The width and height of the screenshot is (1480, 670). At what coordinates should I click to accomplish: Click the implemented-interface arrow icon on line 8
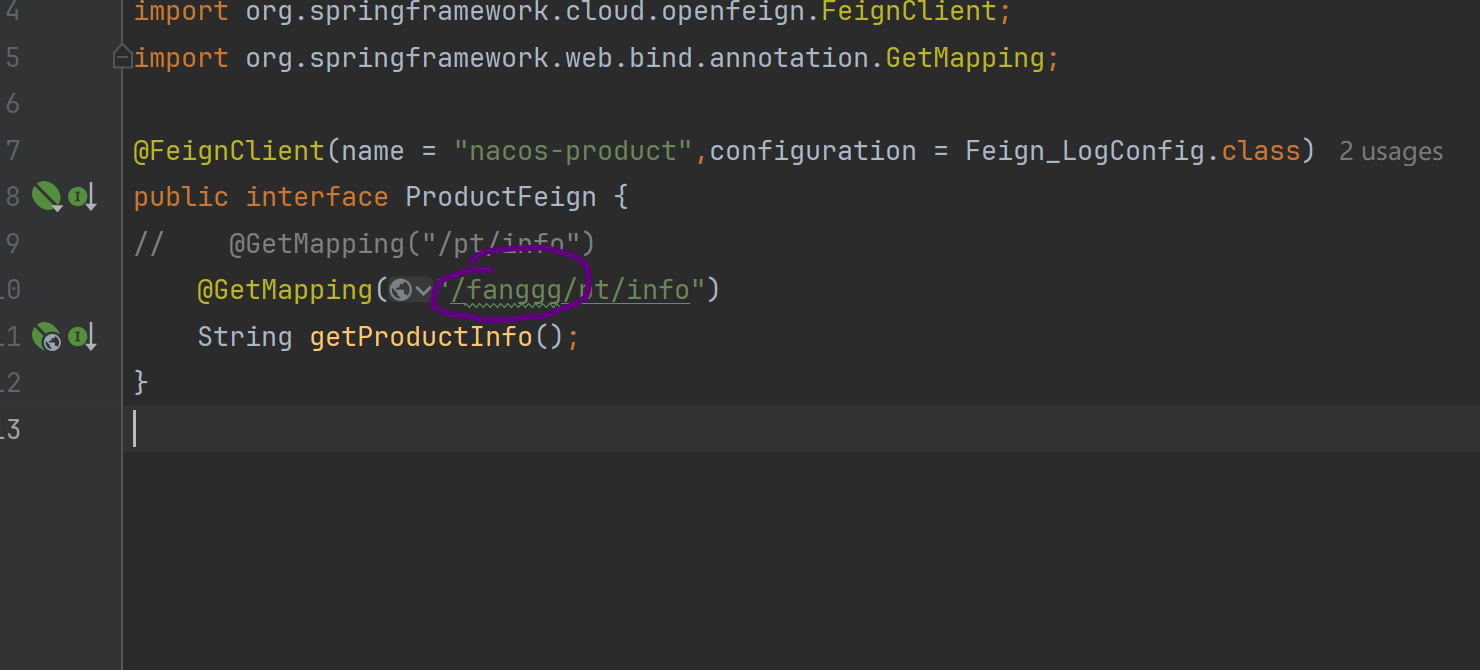pos(82,197)
